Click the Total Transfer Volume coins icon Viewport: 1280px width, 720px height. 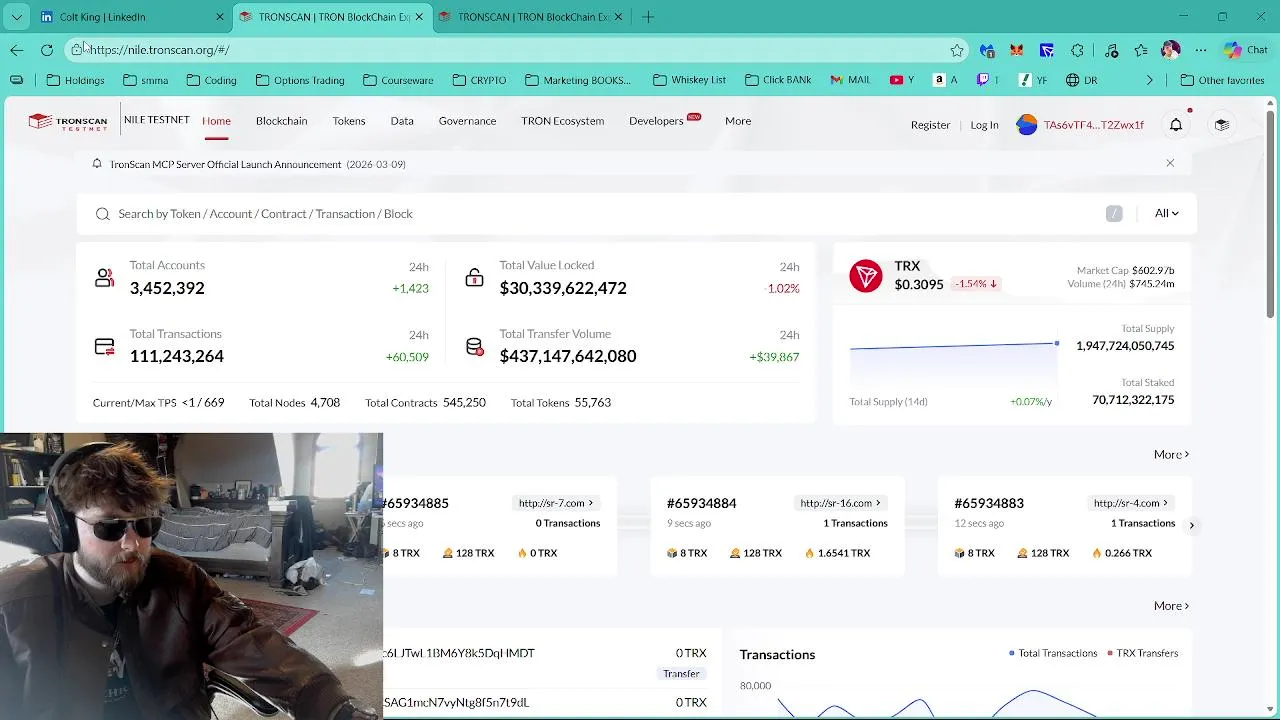click(474, 347)
